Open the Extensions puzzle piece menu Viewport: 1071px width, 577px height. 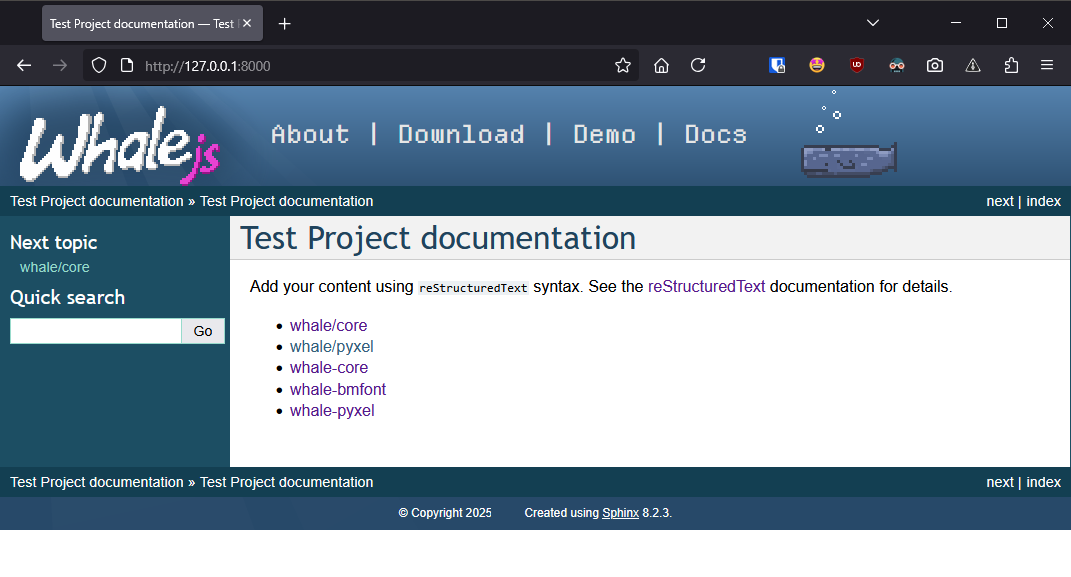pos(1012,66)
